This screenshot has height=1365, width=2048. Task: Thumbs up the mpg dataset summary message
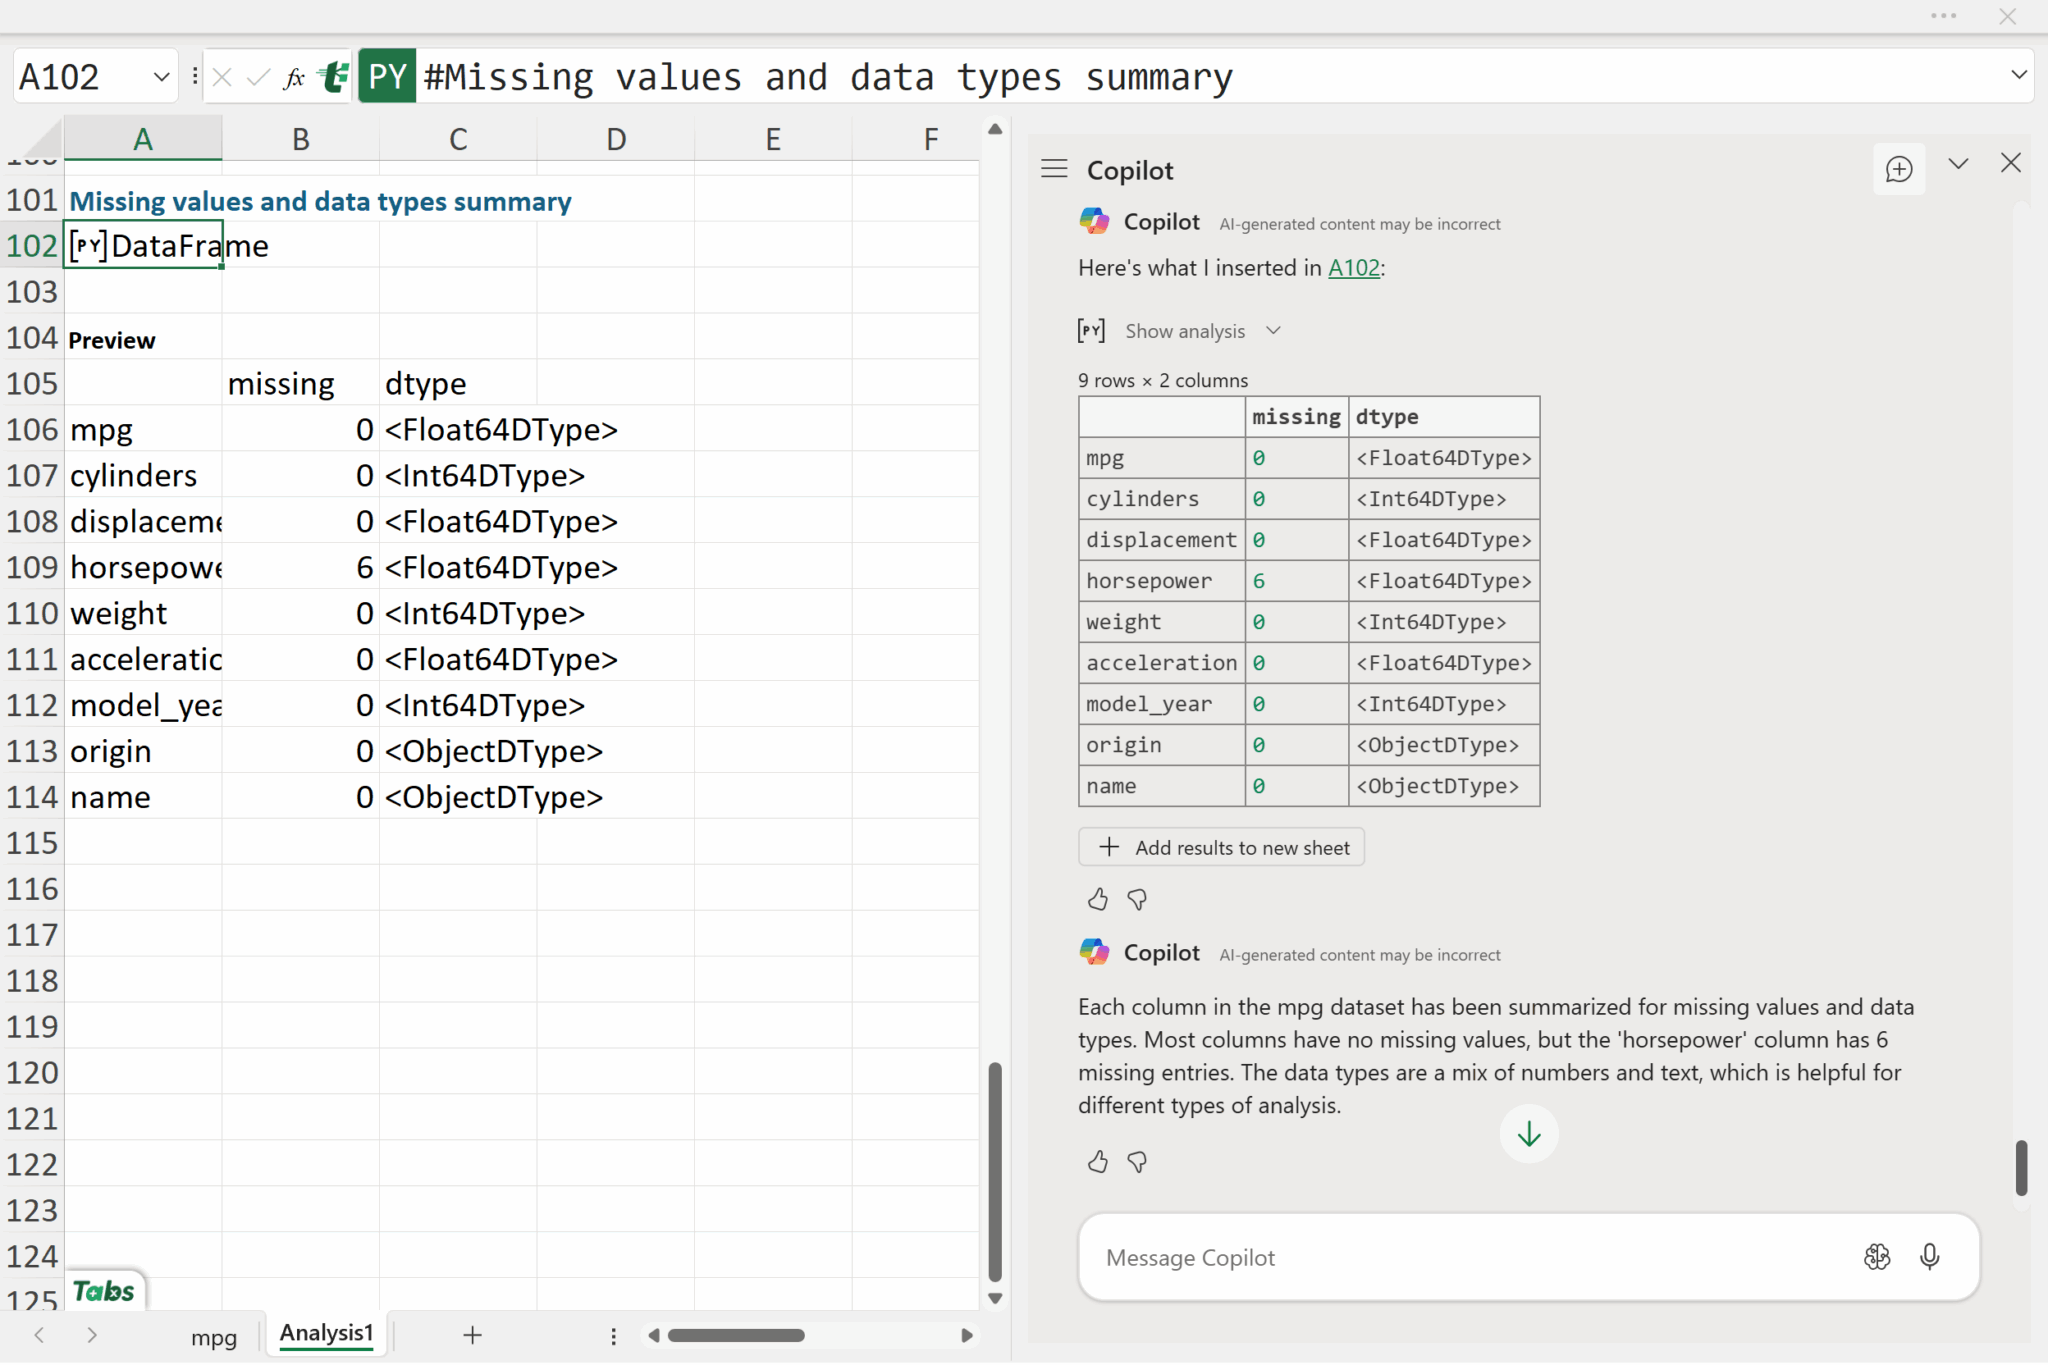point(1097,1162)
